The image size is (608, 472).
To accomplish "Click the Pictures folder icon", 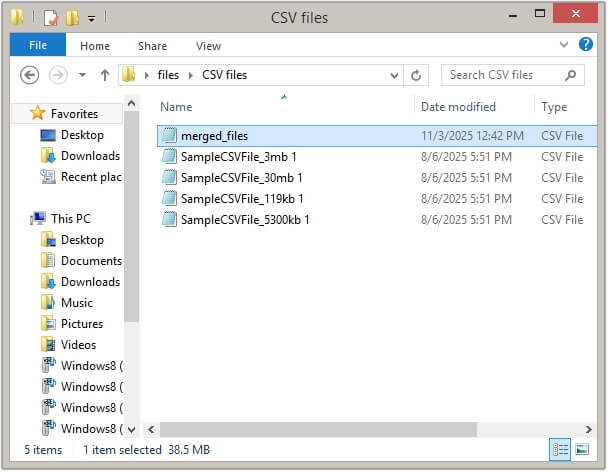I will (x=48, y=323).
